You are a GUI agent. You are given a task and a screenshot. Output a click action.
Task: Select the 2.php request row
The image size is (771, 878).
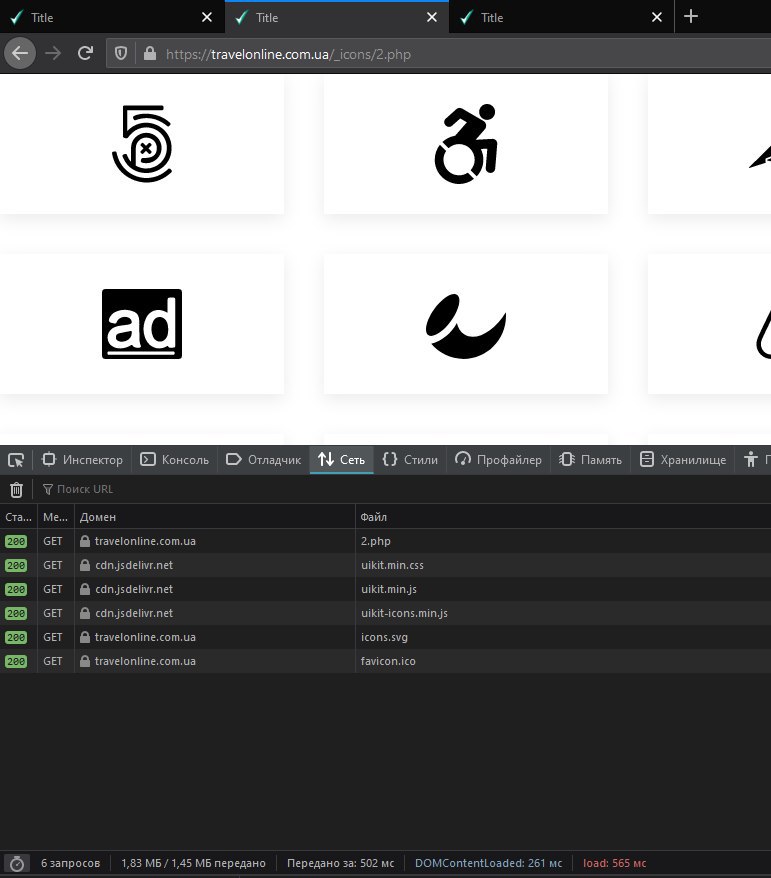(x=385, y=541)
